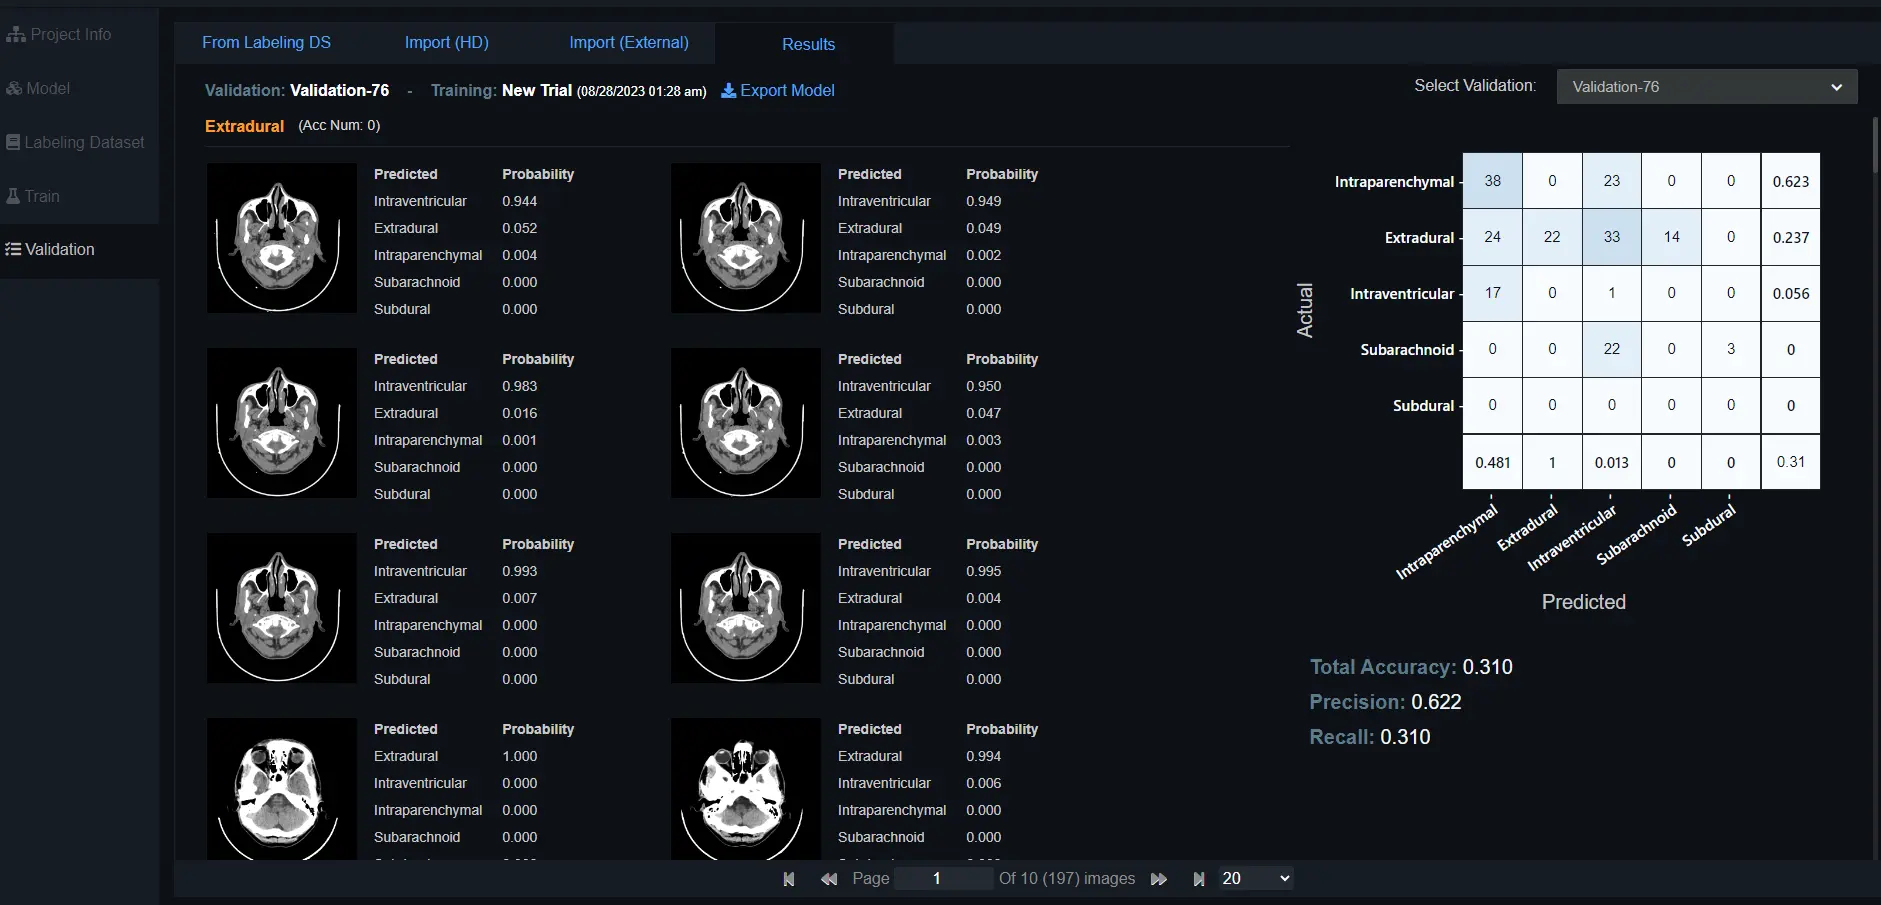Go to previous page icon

[829, 879]
